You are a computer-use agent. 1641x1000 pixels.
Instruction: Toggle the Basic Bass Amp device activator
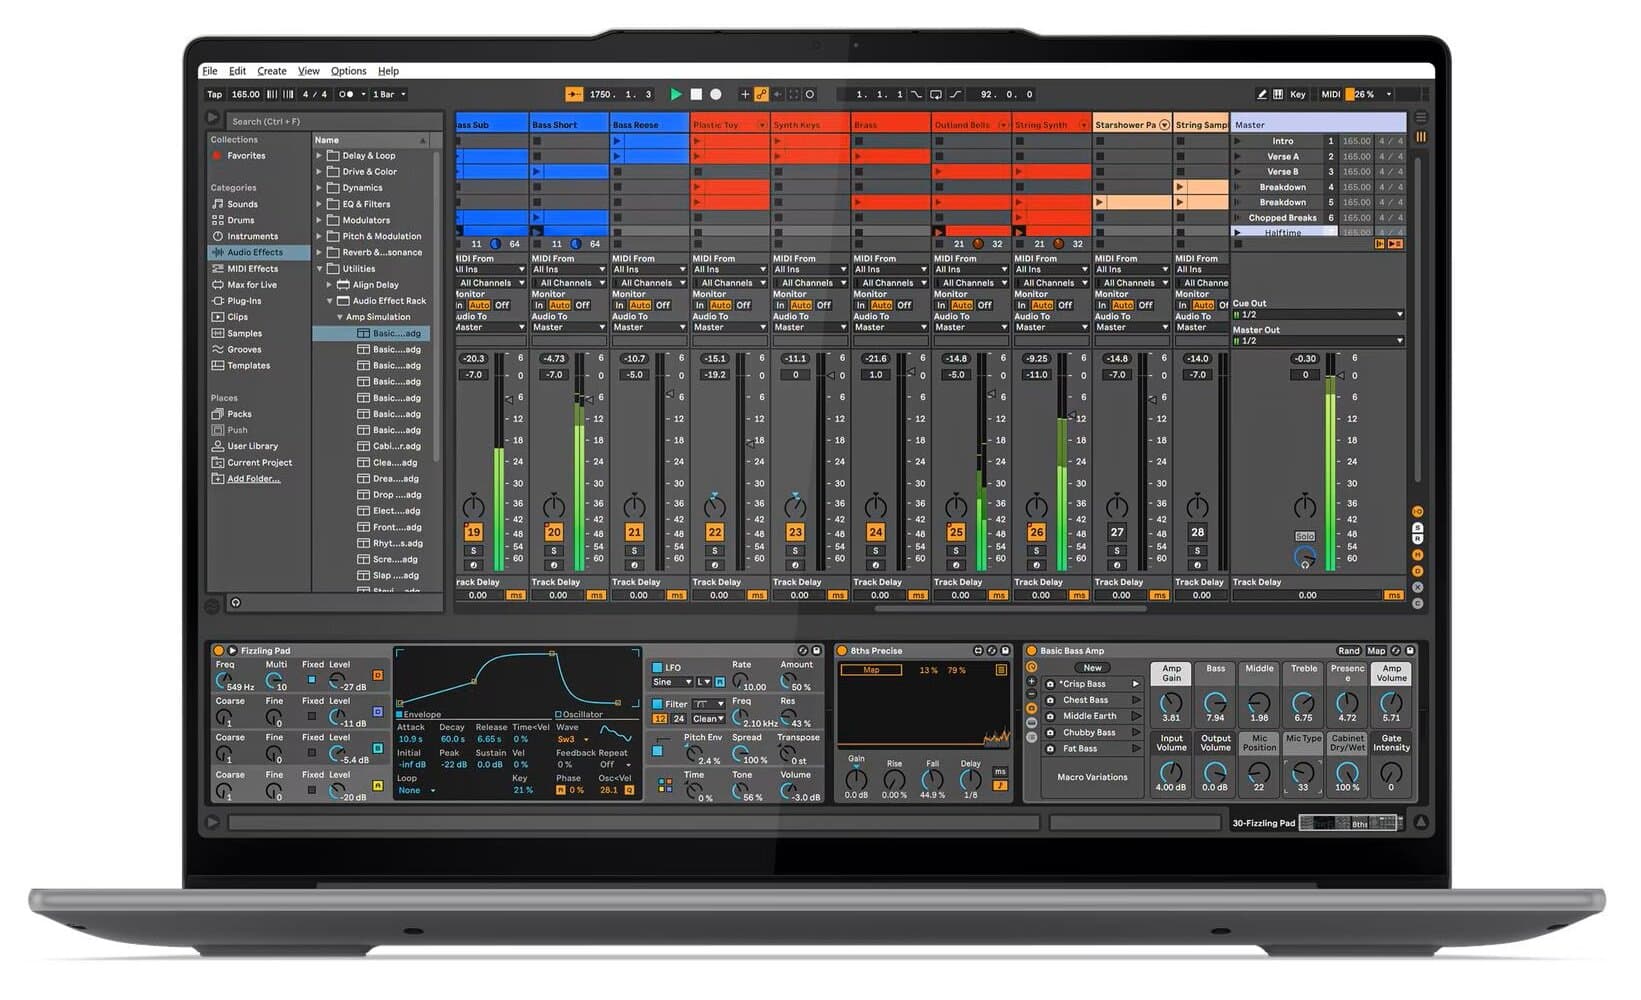[x=1031, y=650]
